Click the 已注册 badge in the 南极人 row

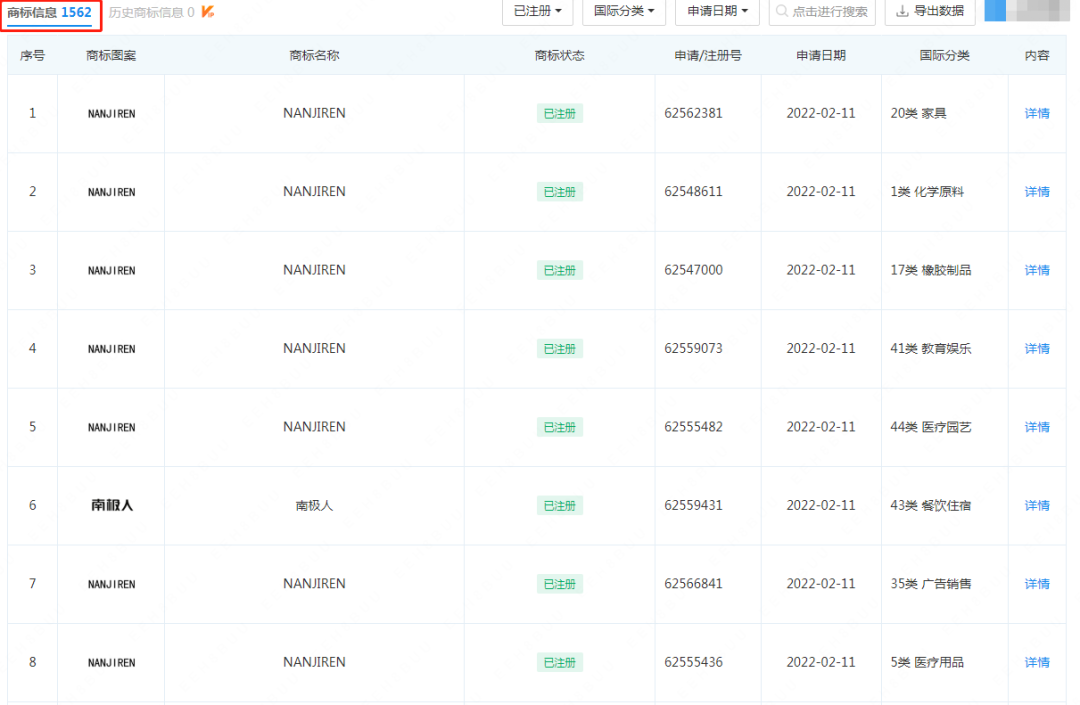pos(560,506)
